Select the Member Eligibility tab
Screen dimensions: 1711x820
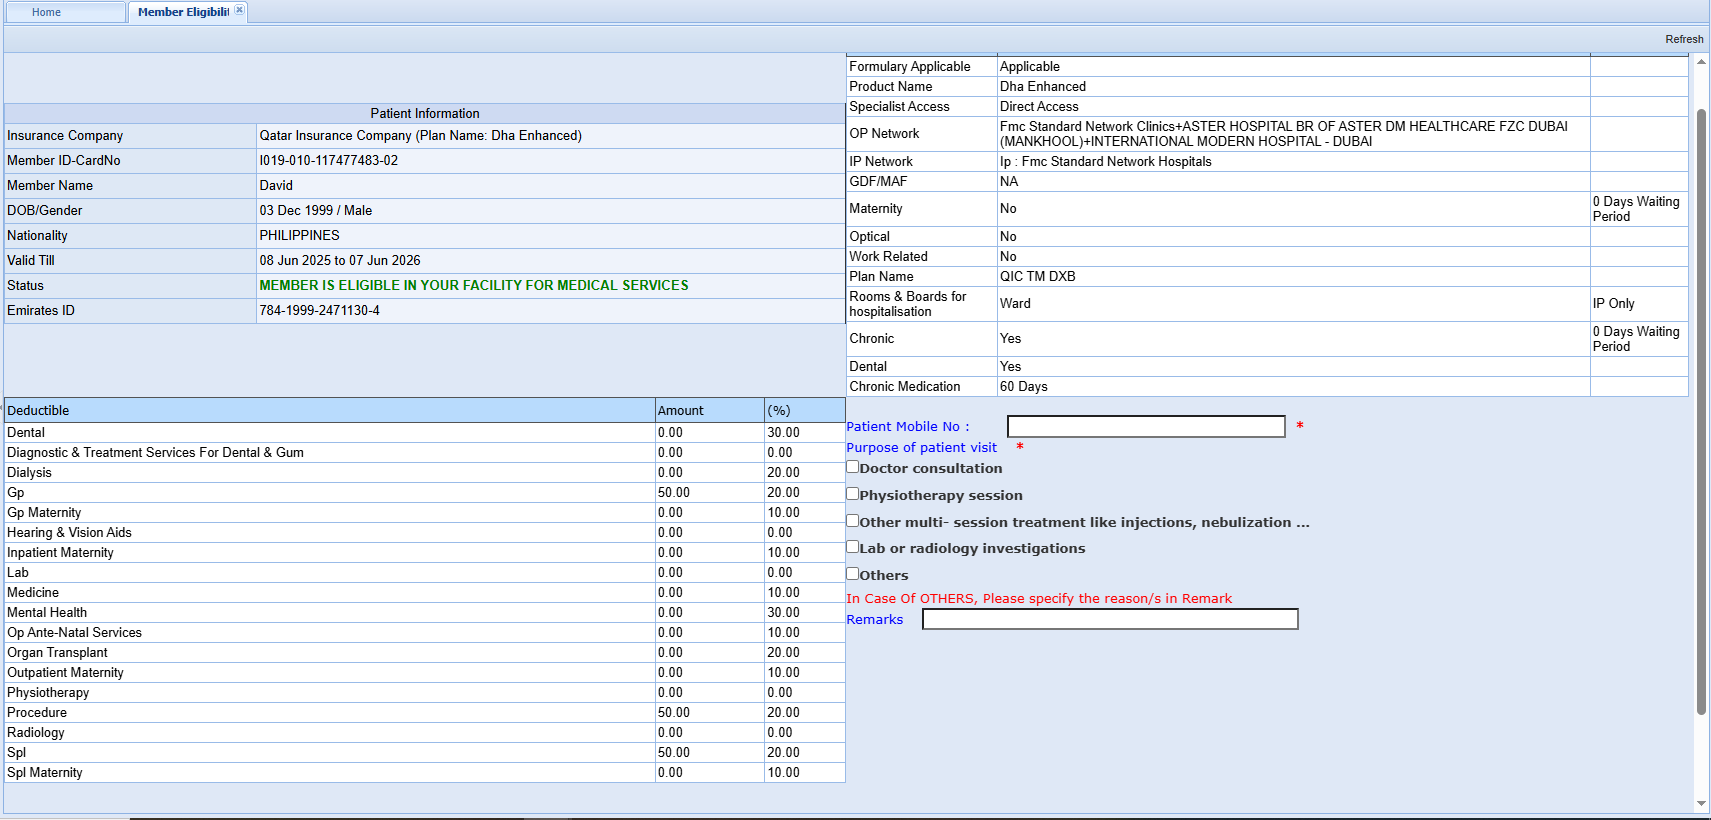[x=182, y=12]
